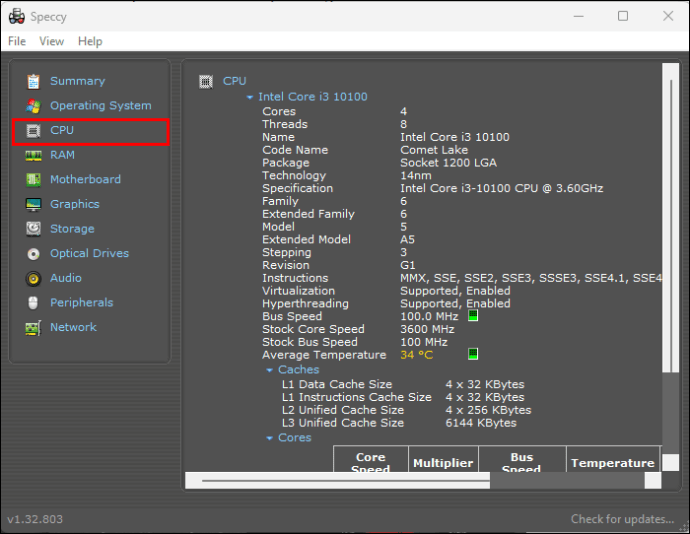Viewport: 690px width, 534px height.
Task: Click the Operating System Windows flag icon
Action: pos(33,106)
